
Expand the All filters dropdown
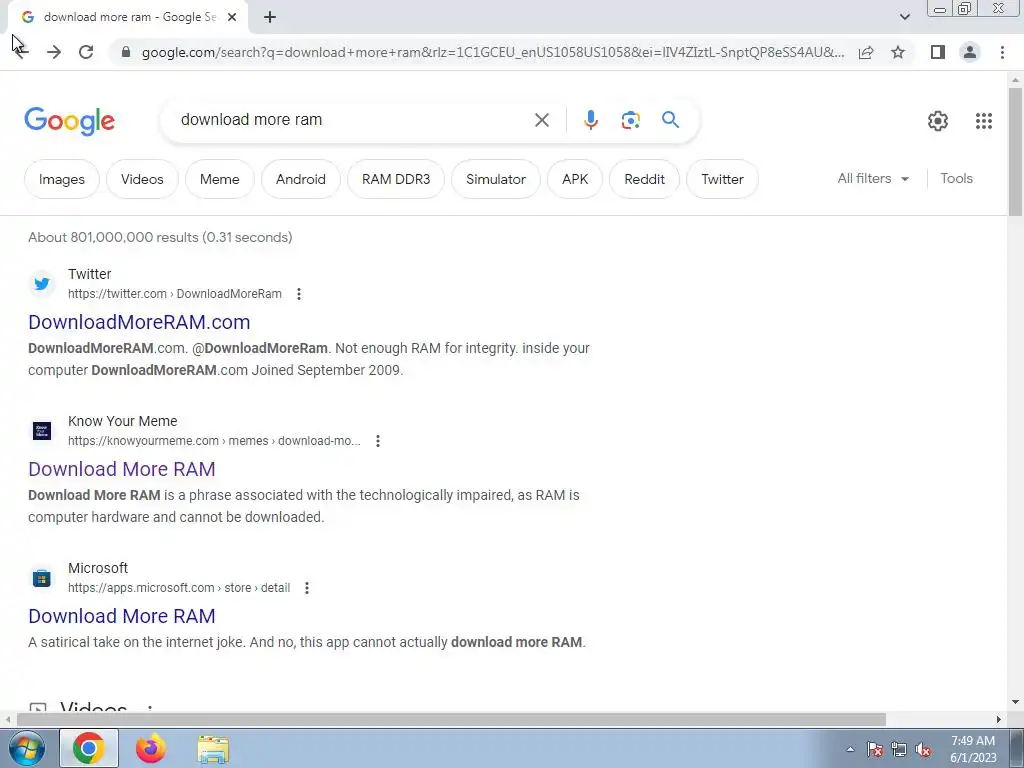pos(873,178)
